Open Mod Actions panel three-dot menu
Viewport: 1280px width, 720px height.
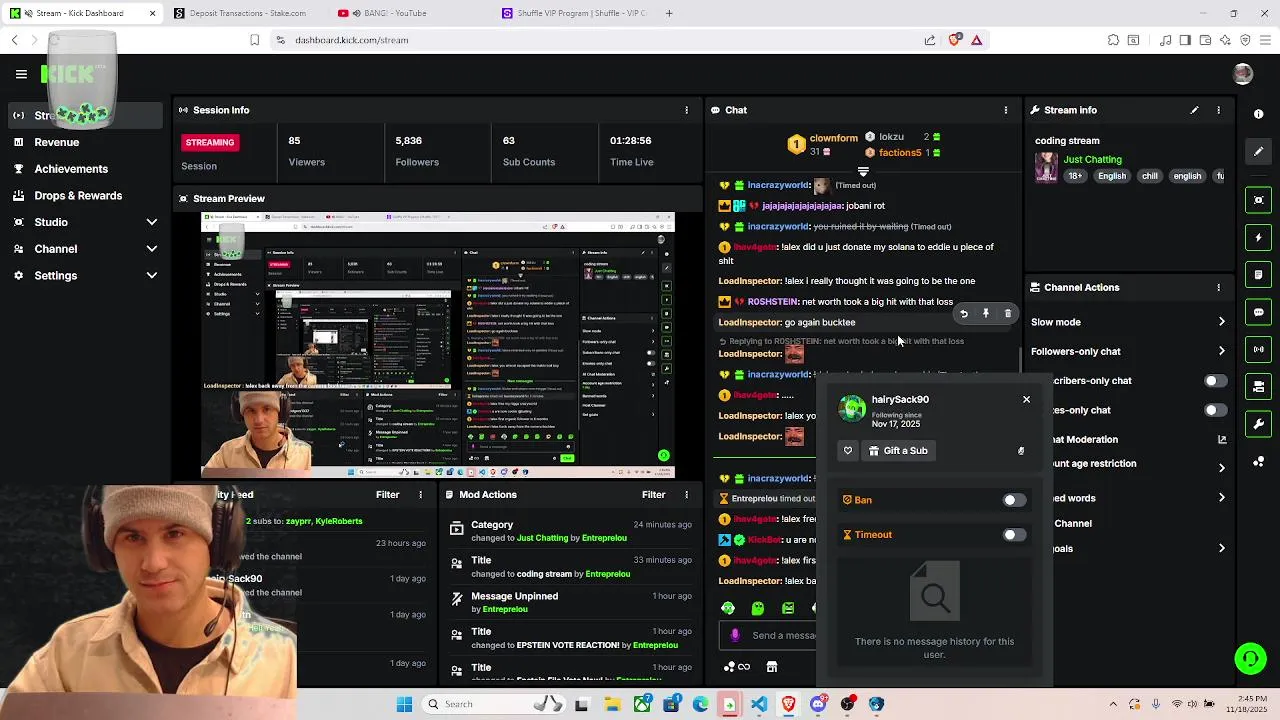(686, 495)
